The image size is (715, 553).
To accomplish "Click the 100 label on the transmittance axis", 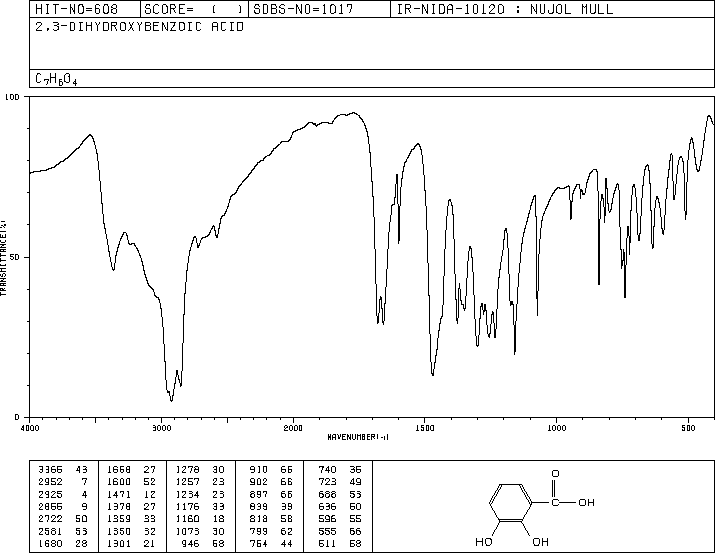I will pyautogui.click(x=12, y=97).
